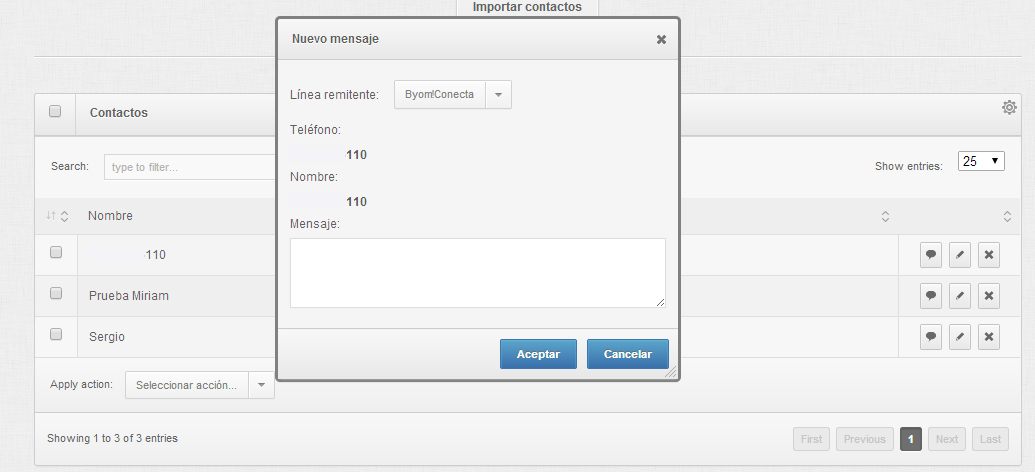Click message icon for contact 110
Image resolution: width=1035 pixels, height=472 pixels.
tap(931, 255)
